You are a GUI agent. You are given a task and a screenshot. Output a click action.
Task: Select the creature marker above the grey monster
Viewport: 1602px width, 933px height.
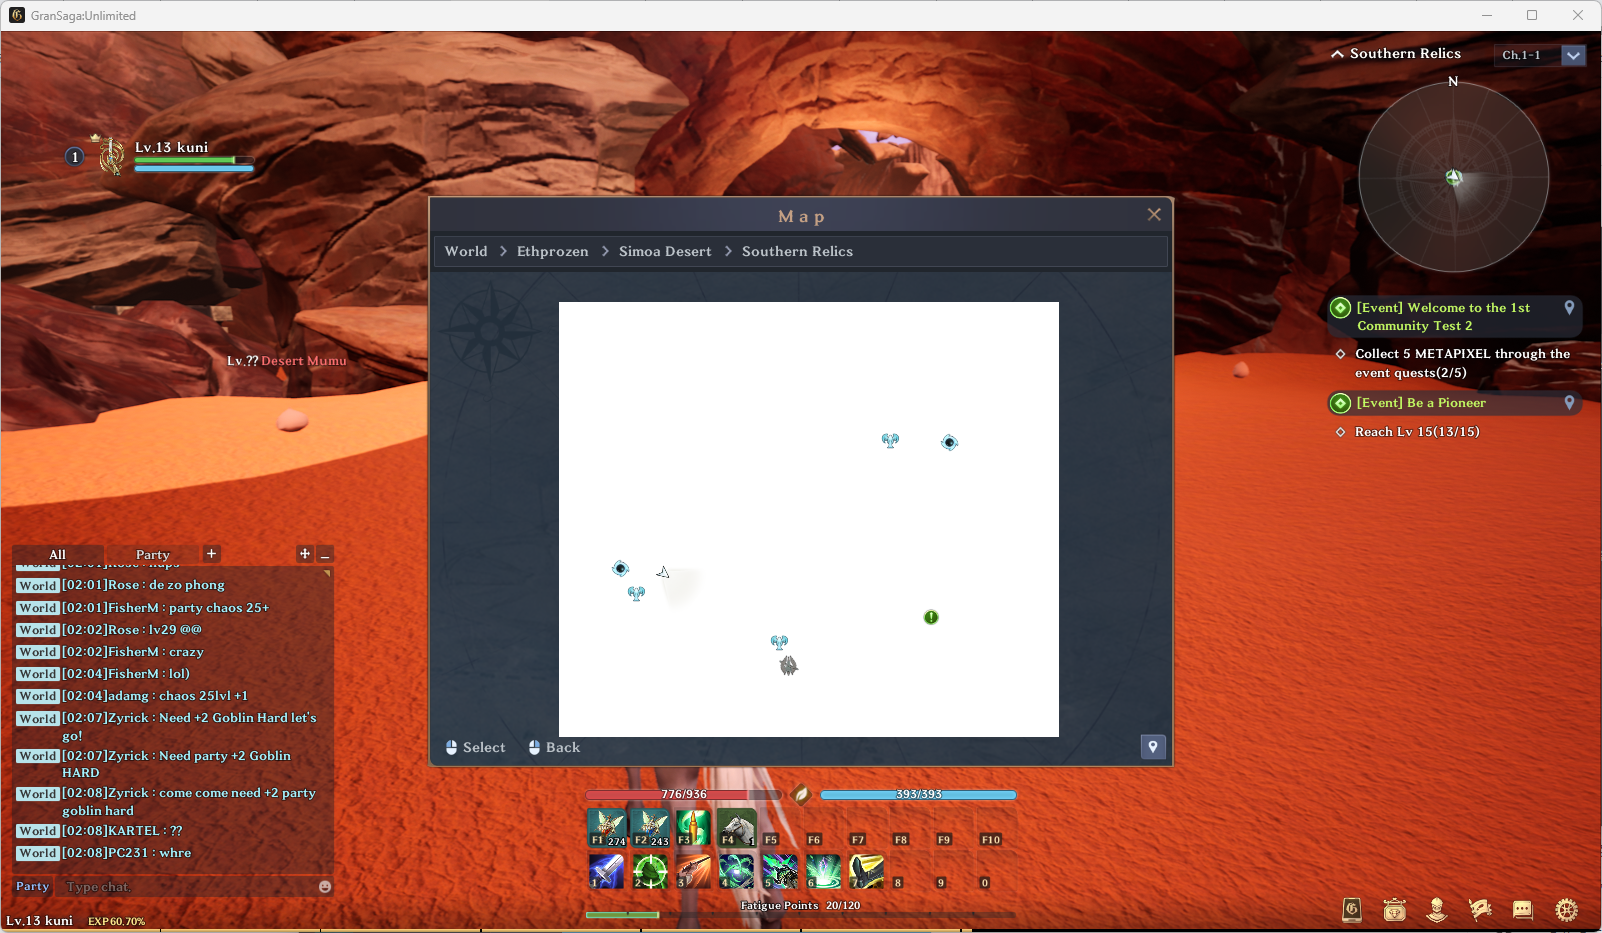[x=779, y=642]
